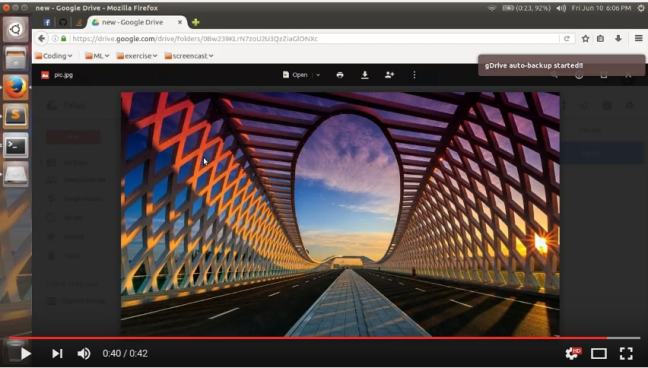Expand the screencast bookmarks folder
Image resolution: width=648 pixels, height=368 pixels.
pos(189,56)
